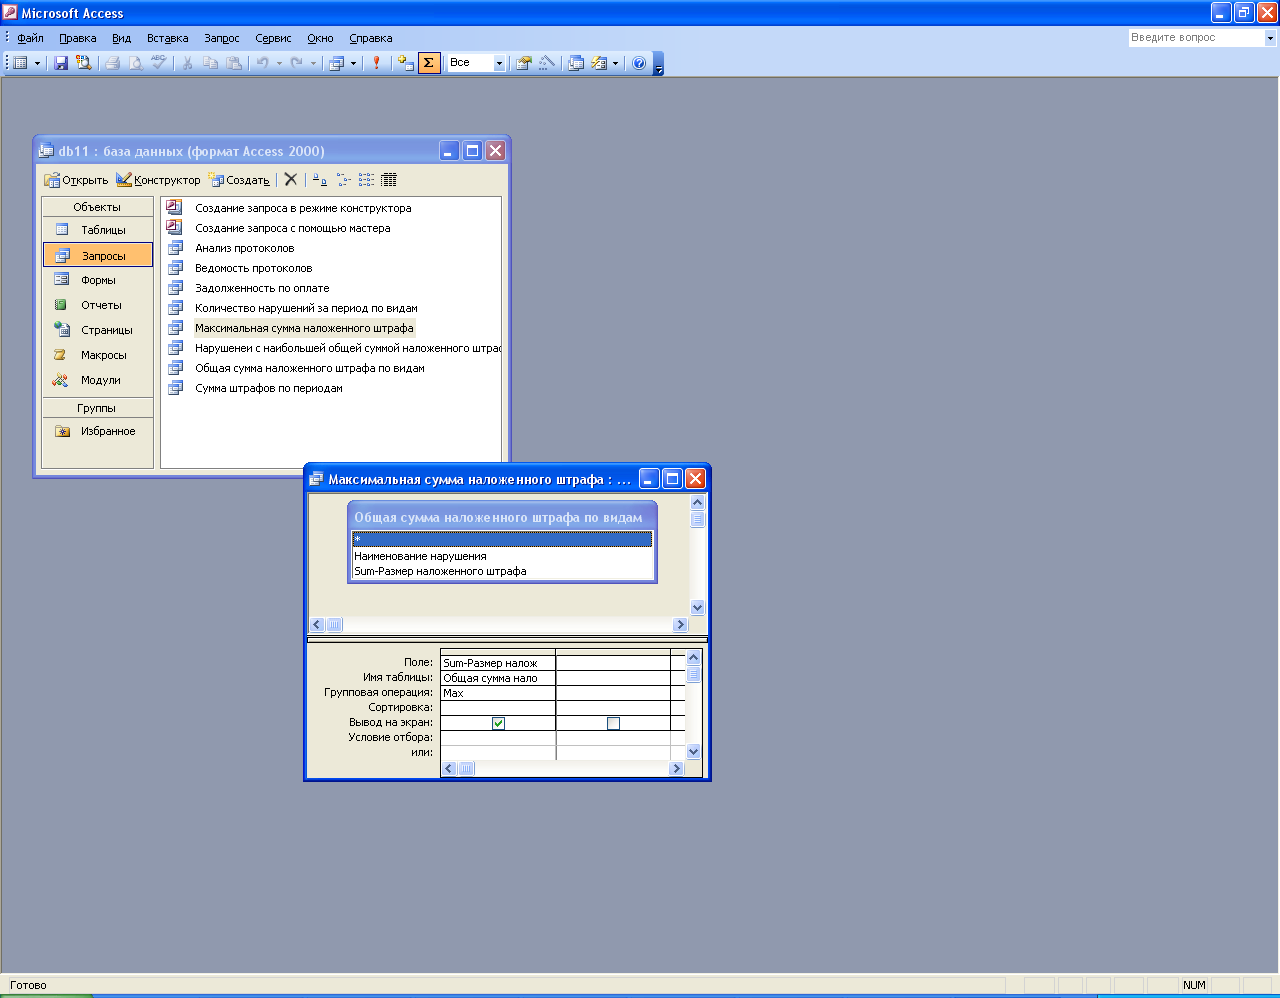Switch to Details view in db11
This screenshot has height=998, width=1280.
(x=389, y=180)
